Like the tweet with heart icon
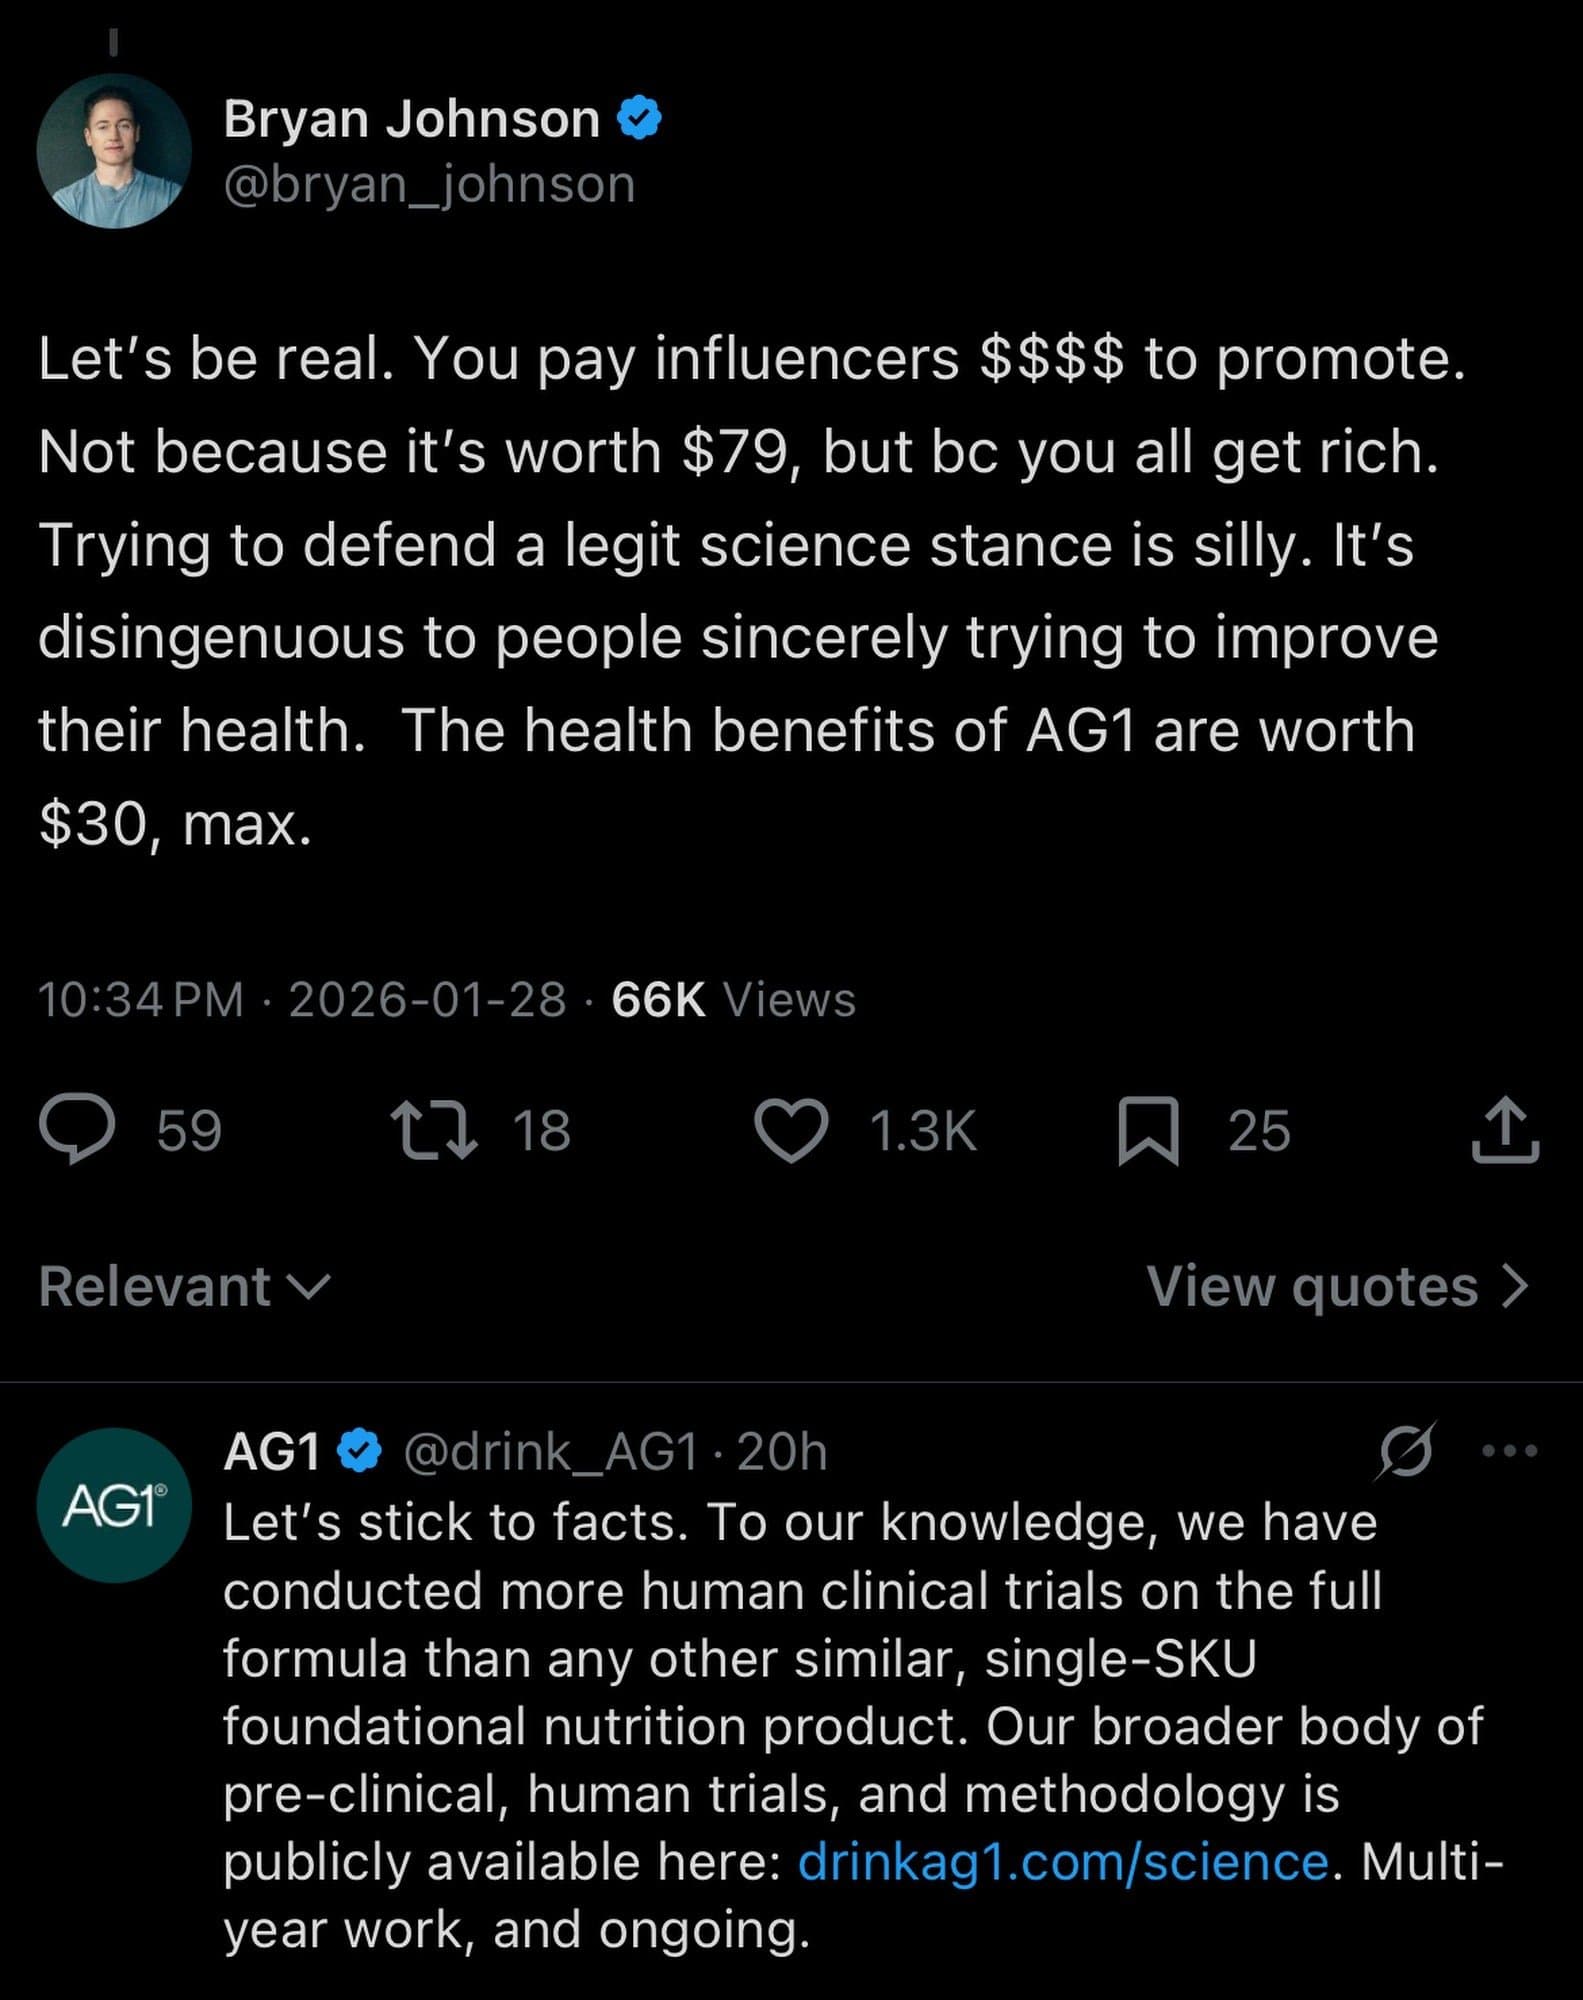Screen dimensions: 1583x2000 pyautogui.click(x=790, y=1130)
